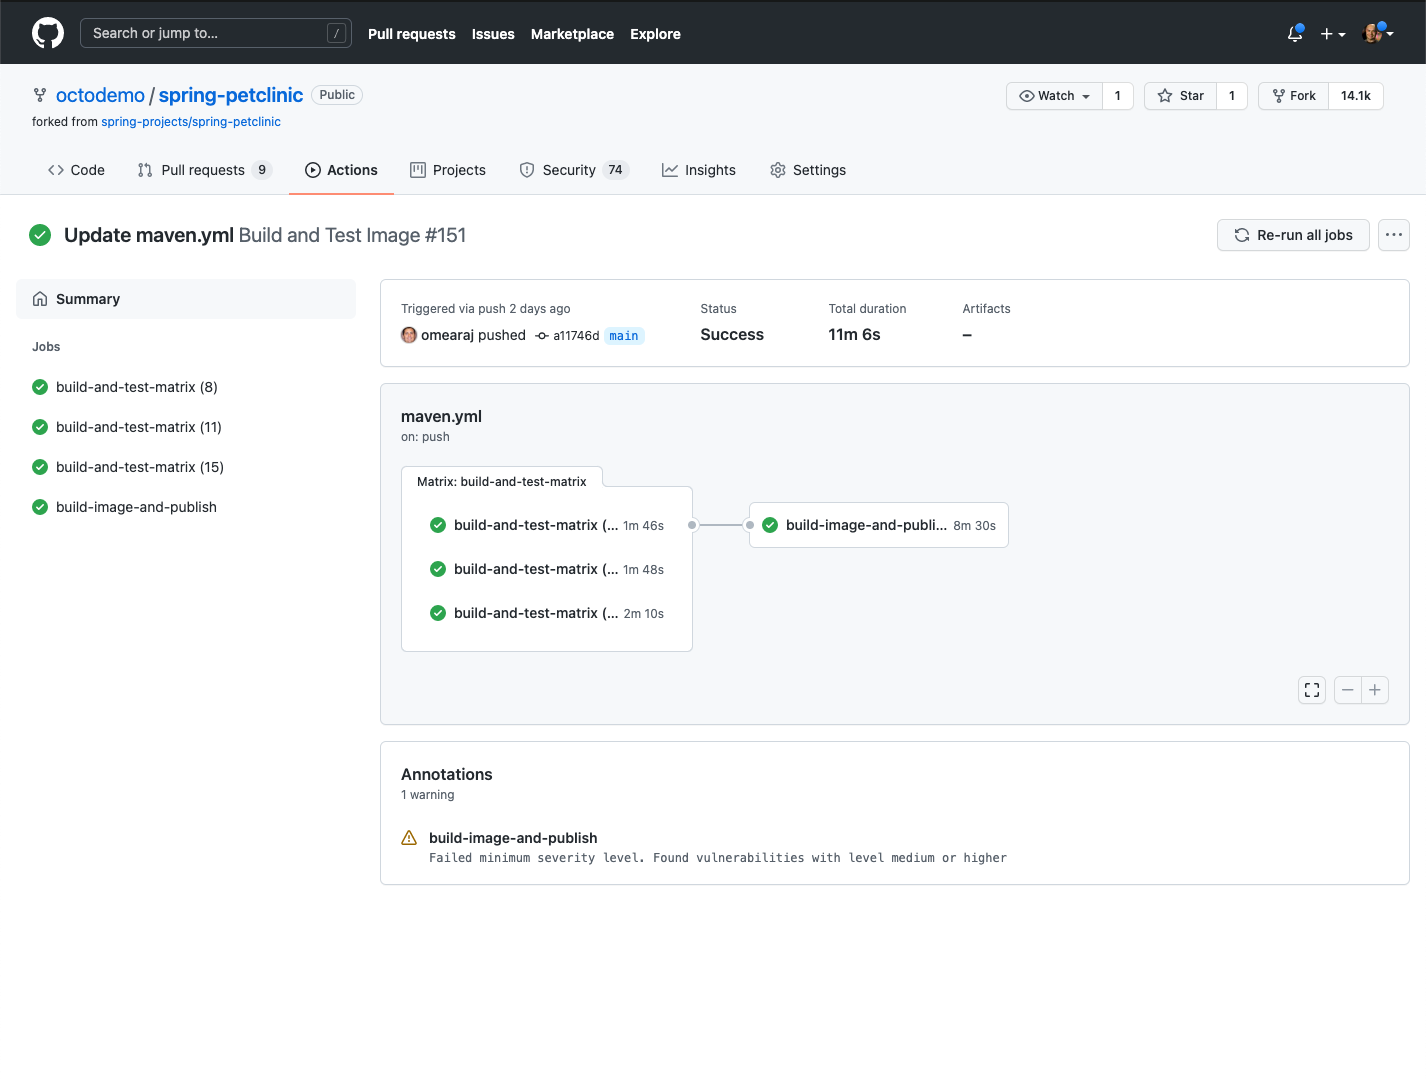Open the spring-projects/spring-petclinic fork source link
This screenshot has width=1426, height=1079.
click(x=191, y=122)
